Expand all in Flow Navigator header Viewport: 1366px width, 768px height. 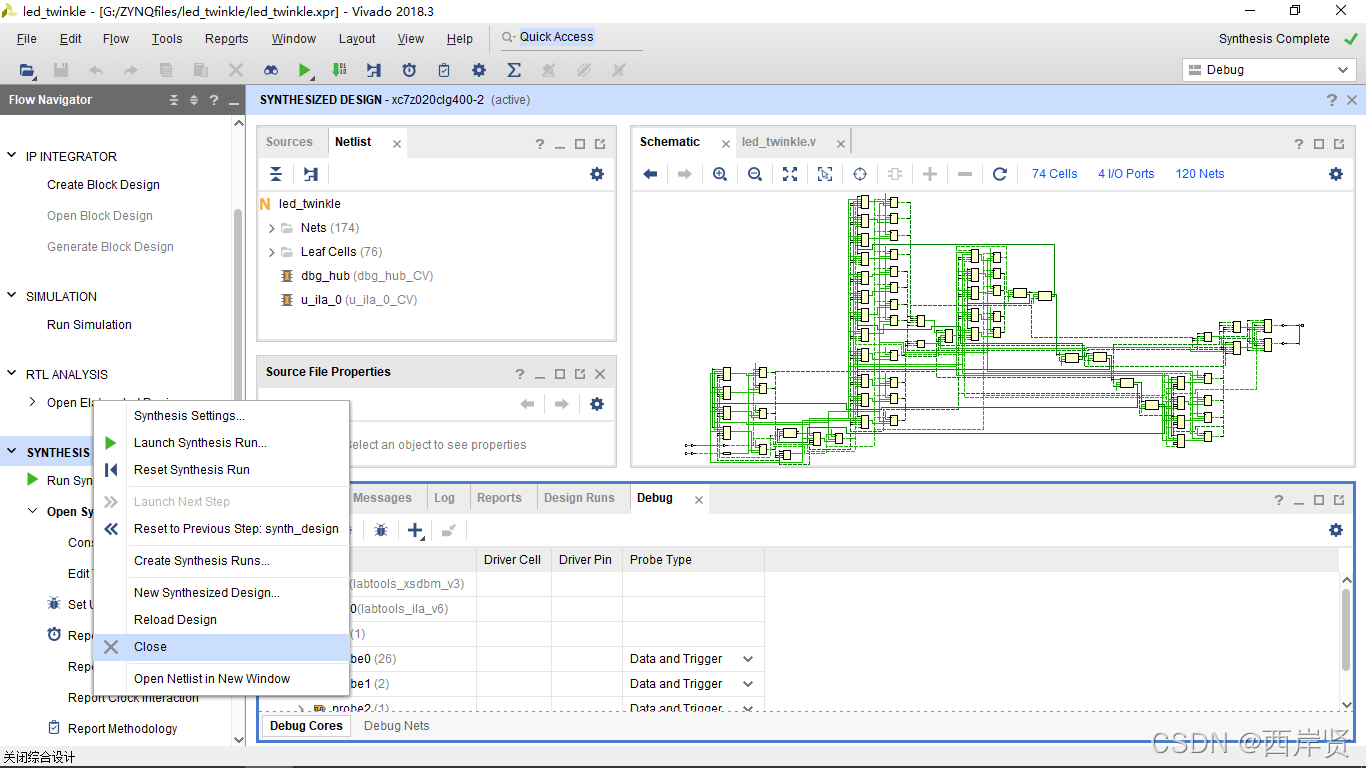[x=194, y=100]
